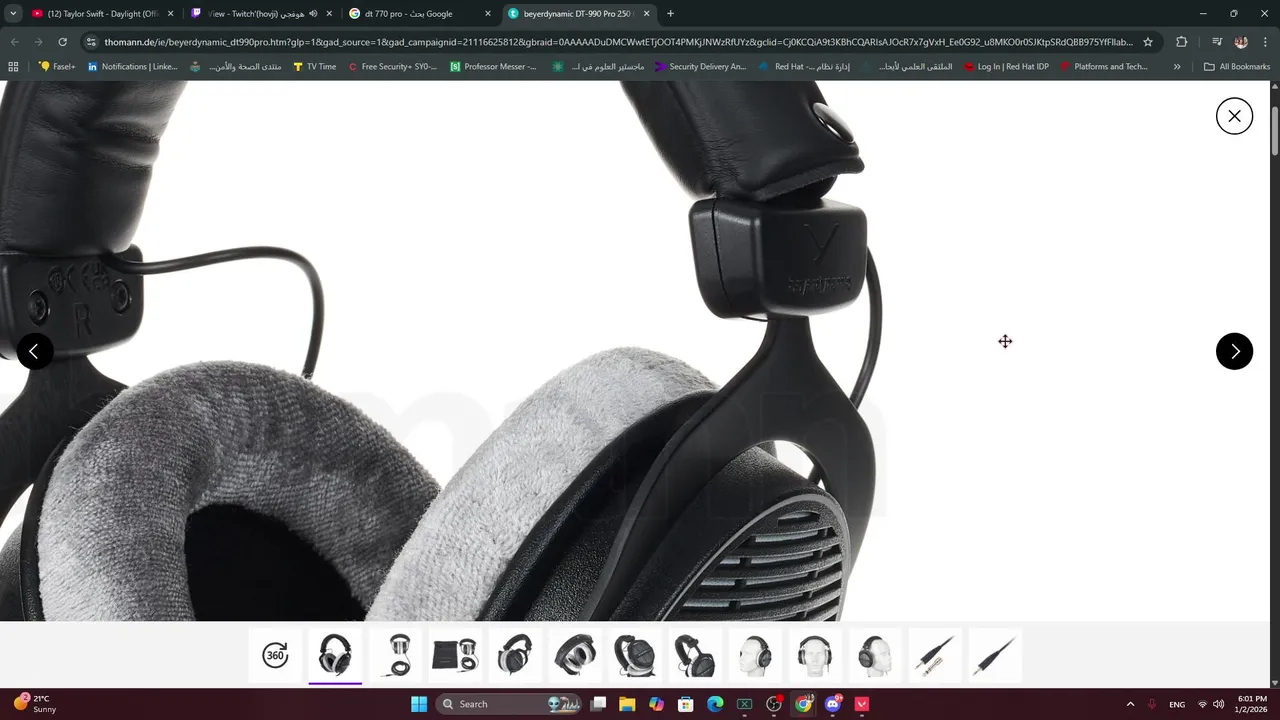Open the Fasel+ bookmark
This screenshot has width=1280, height=720.
tap(57, 67)
